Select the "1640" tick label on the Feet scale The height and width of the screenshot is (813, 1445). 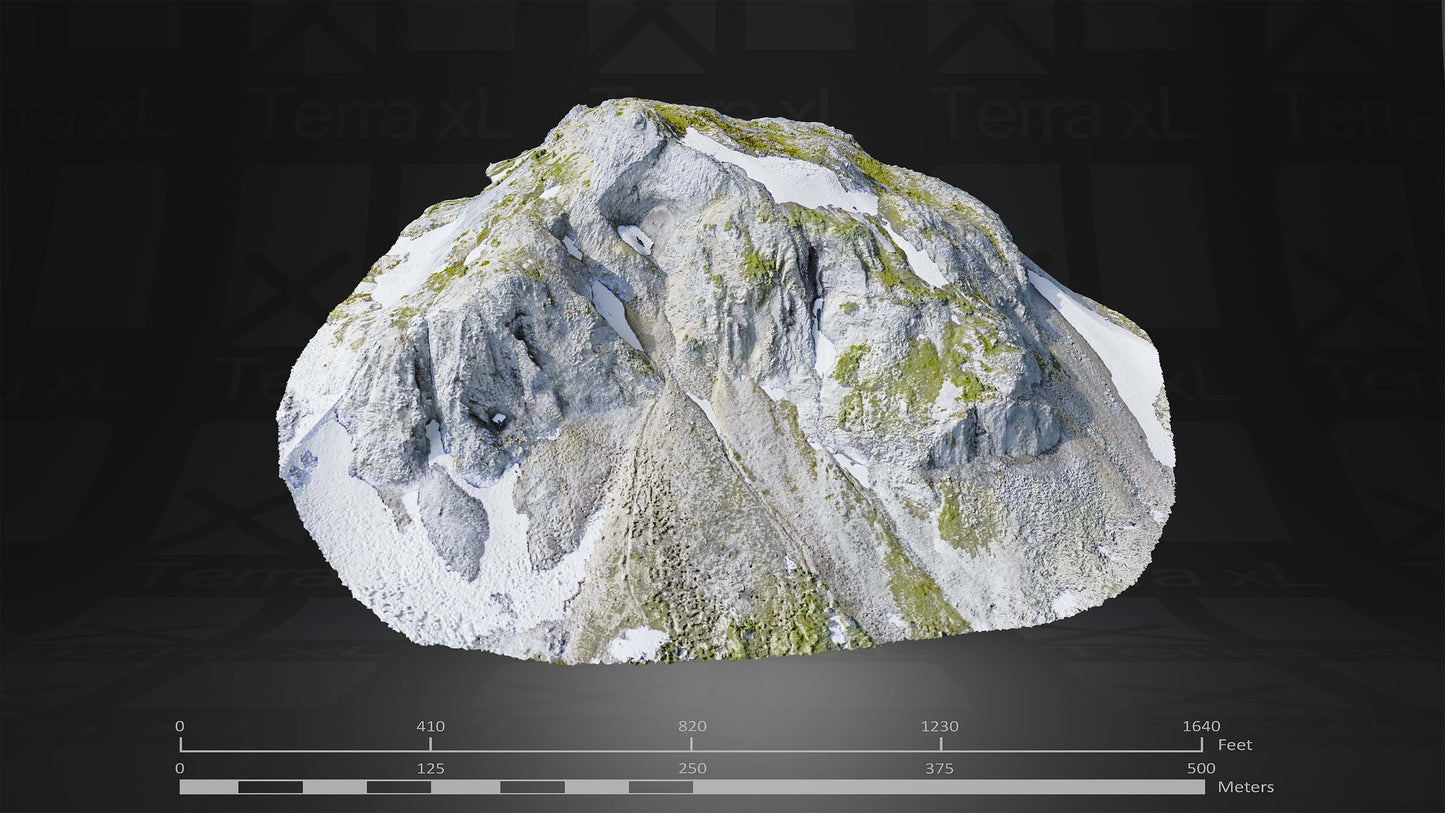pyautogui.click(x=1201, y=727)
